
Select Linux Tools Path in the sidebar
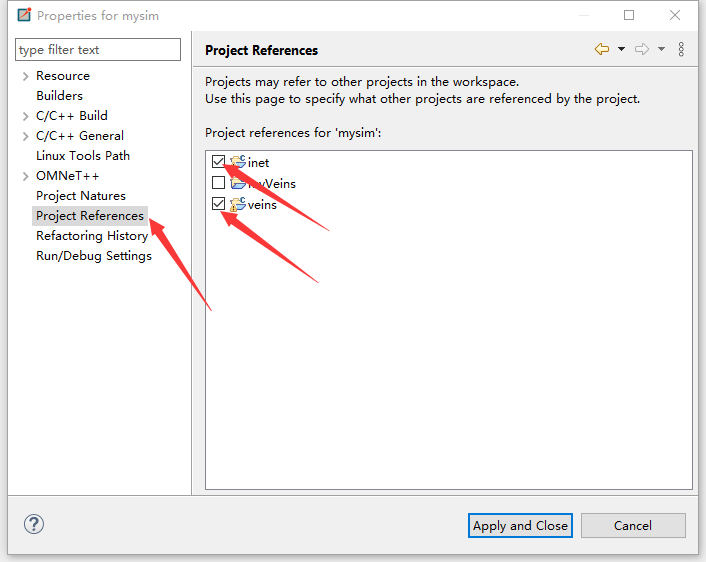(83, 156)
